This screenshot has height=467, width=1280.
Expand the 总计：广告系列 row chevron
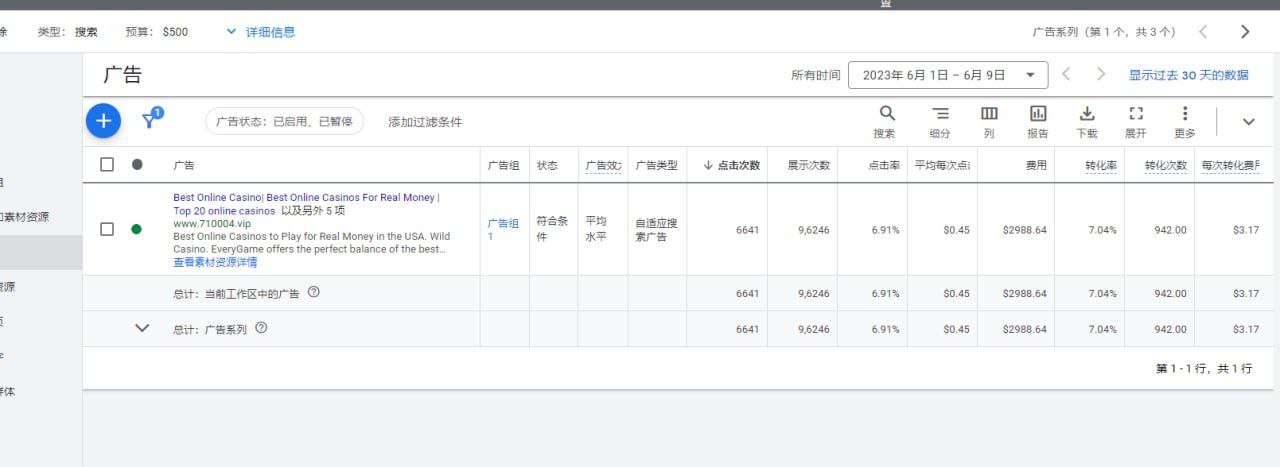[142, 328]
